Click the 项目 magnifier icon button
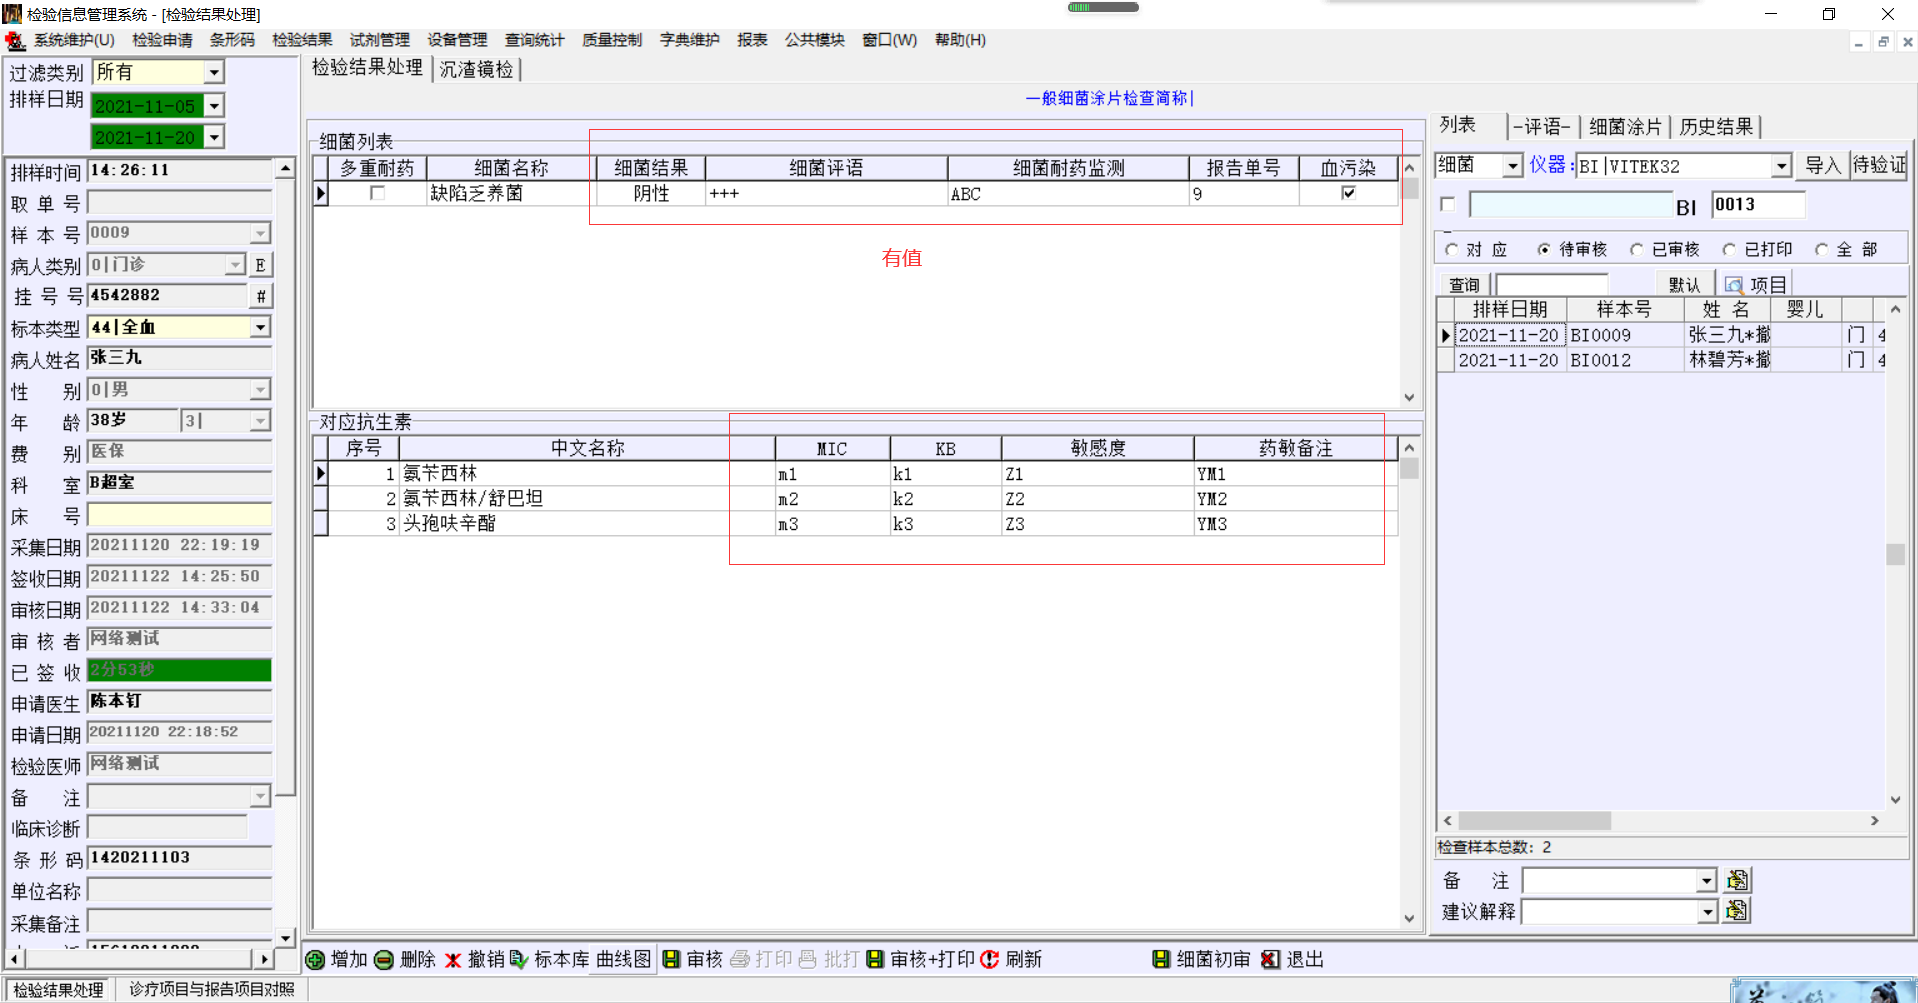Screen dimensions: 1918x1003 [x=1756, y=285]
